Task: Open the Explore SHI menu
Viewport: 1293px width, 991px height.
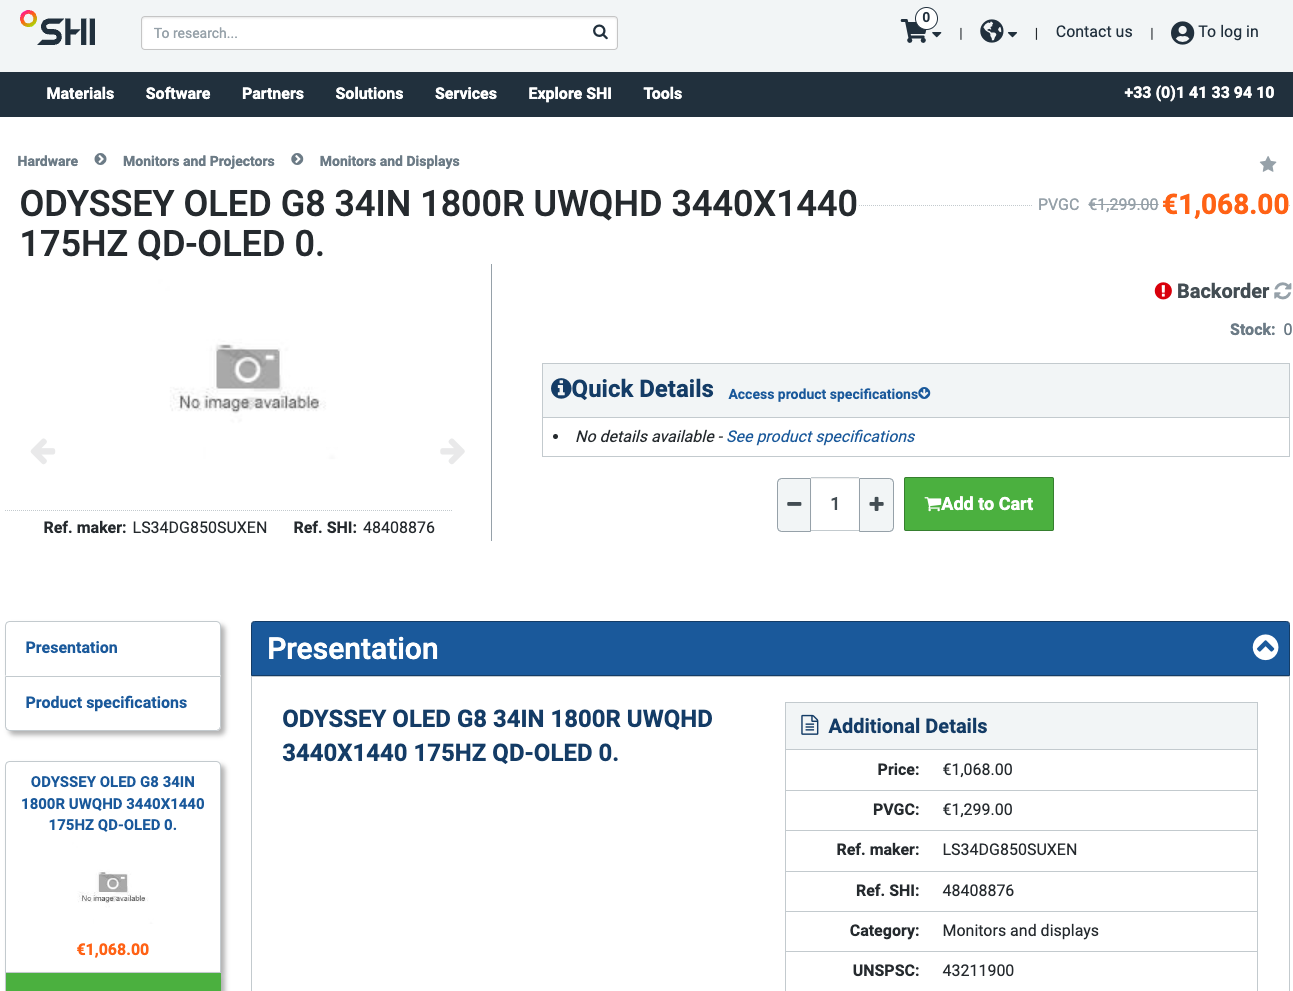Action: (x=570, y=94)
